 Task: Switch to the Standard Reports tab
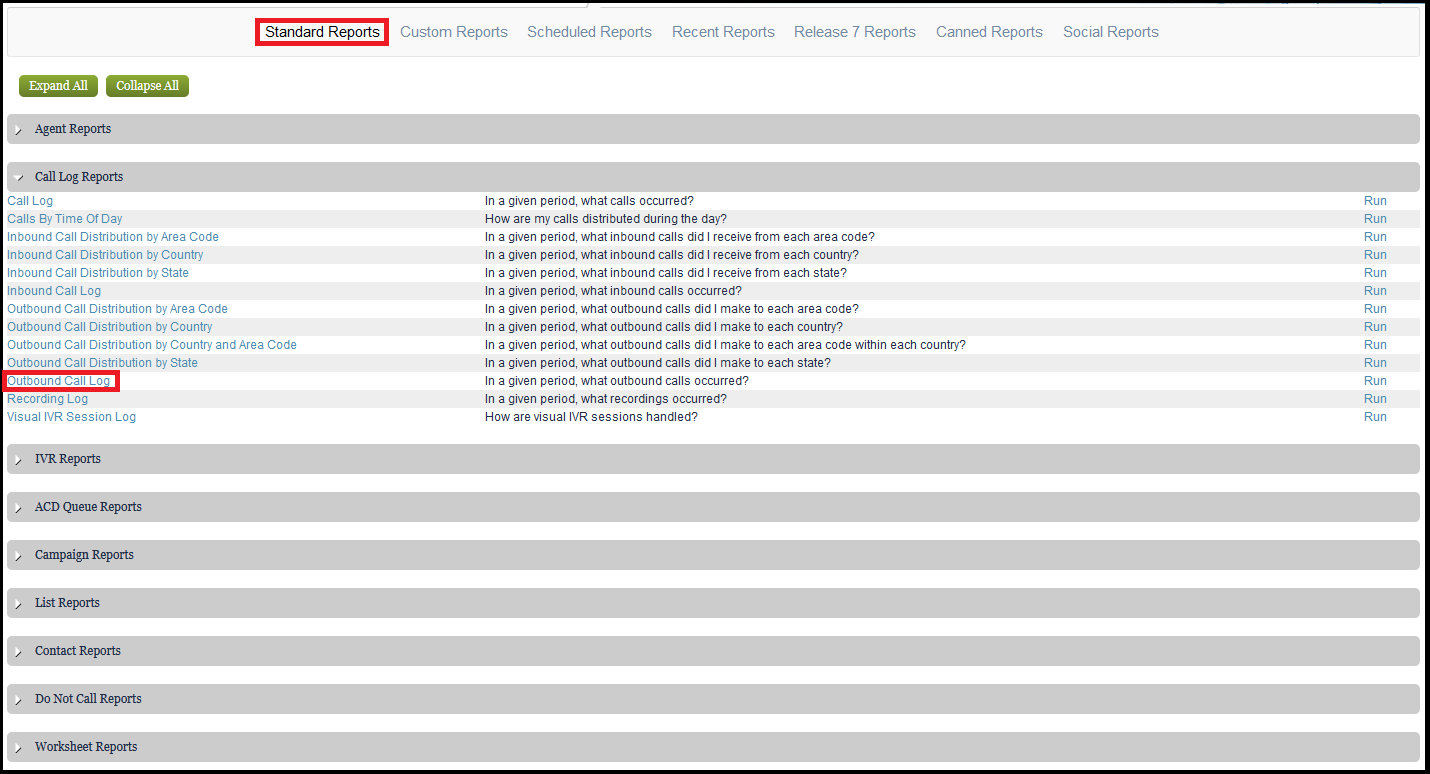[322, 32]
